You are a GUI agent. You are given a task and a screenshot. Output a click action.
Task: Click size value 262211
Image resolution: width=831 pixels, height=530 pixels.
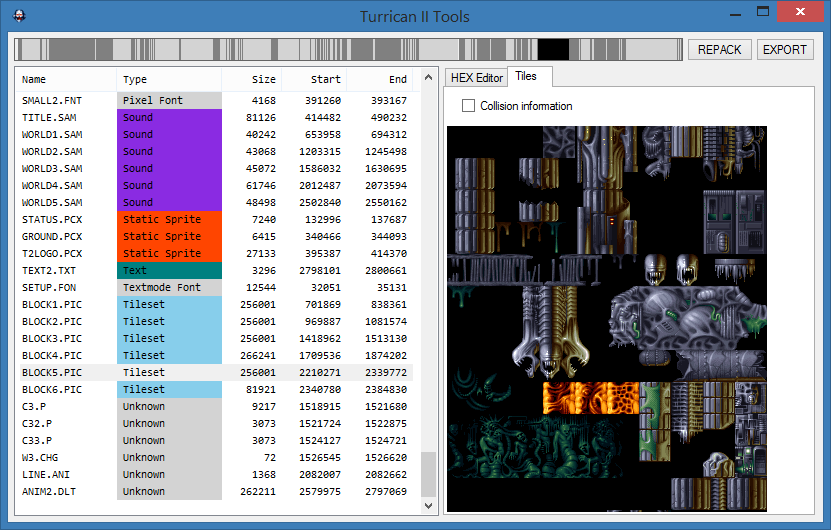[x=258, y=491]
